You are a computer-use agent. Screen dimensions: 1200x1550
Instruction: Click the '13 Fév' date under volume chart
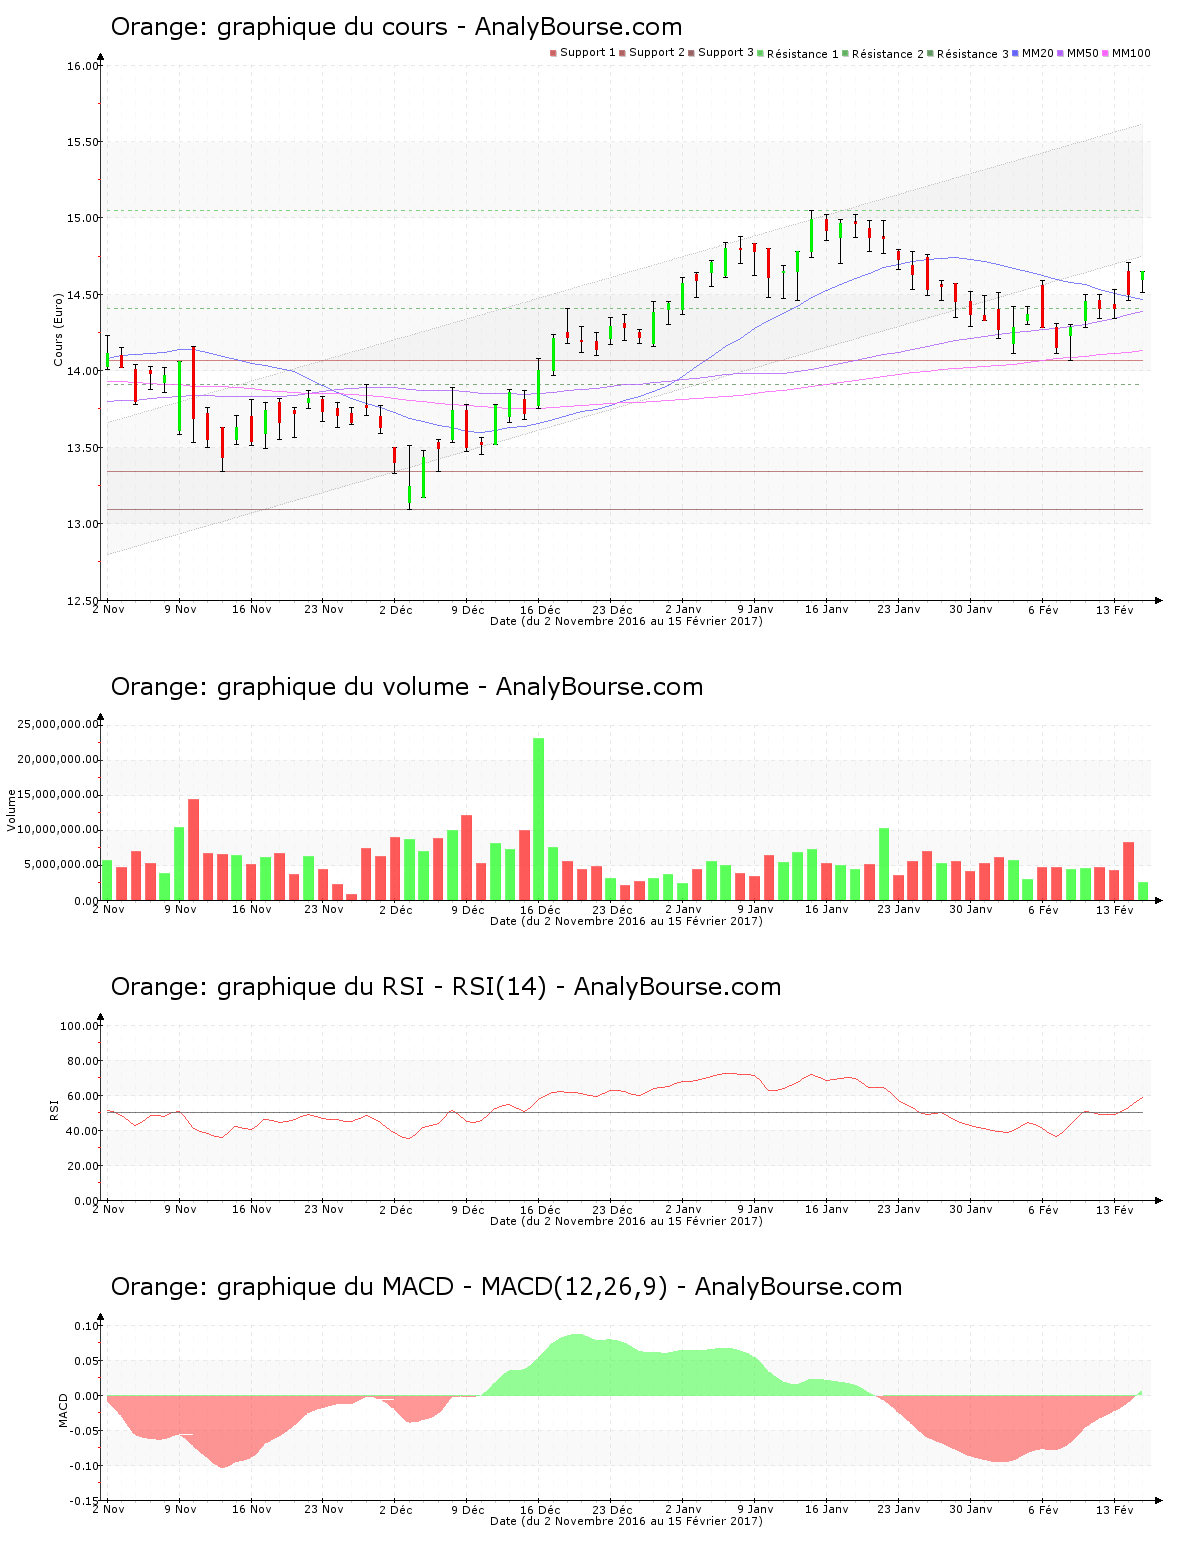pyautogui.click(x=1115, y=909)
